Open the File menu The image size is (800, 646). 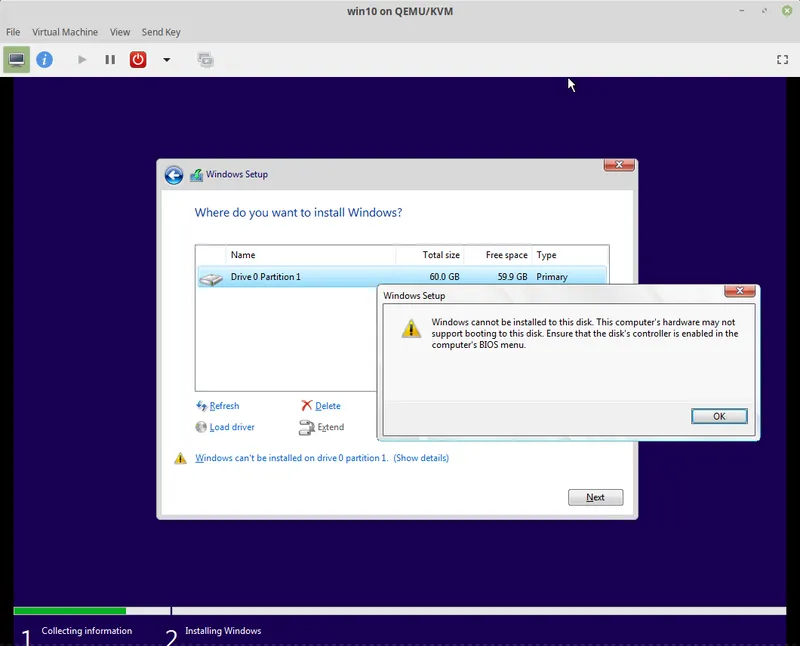click(x=13, y=32)
